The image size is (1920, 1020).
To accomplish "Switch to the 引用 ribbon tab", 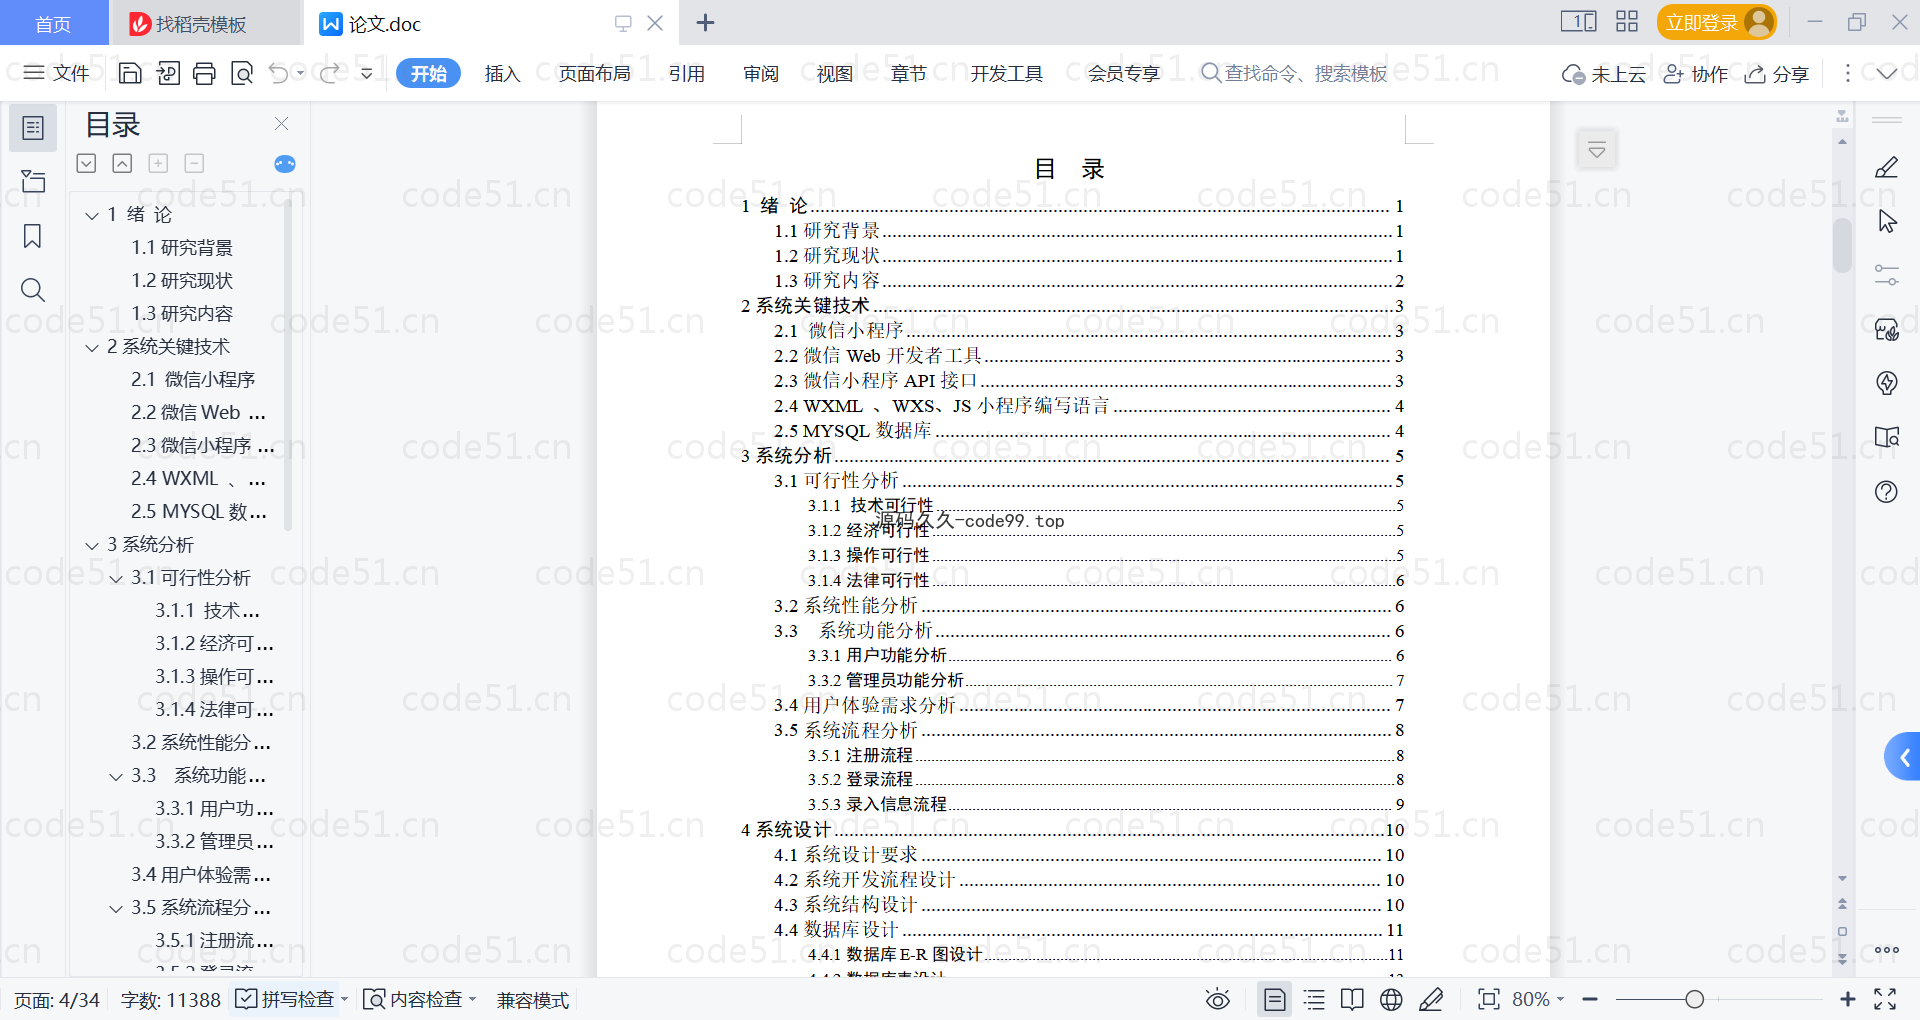I will 687,73.
